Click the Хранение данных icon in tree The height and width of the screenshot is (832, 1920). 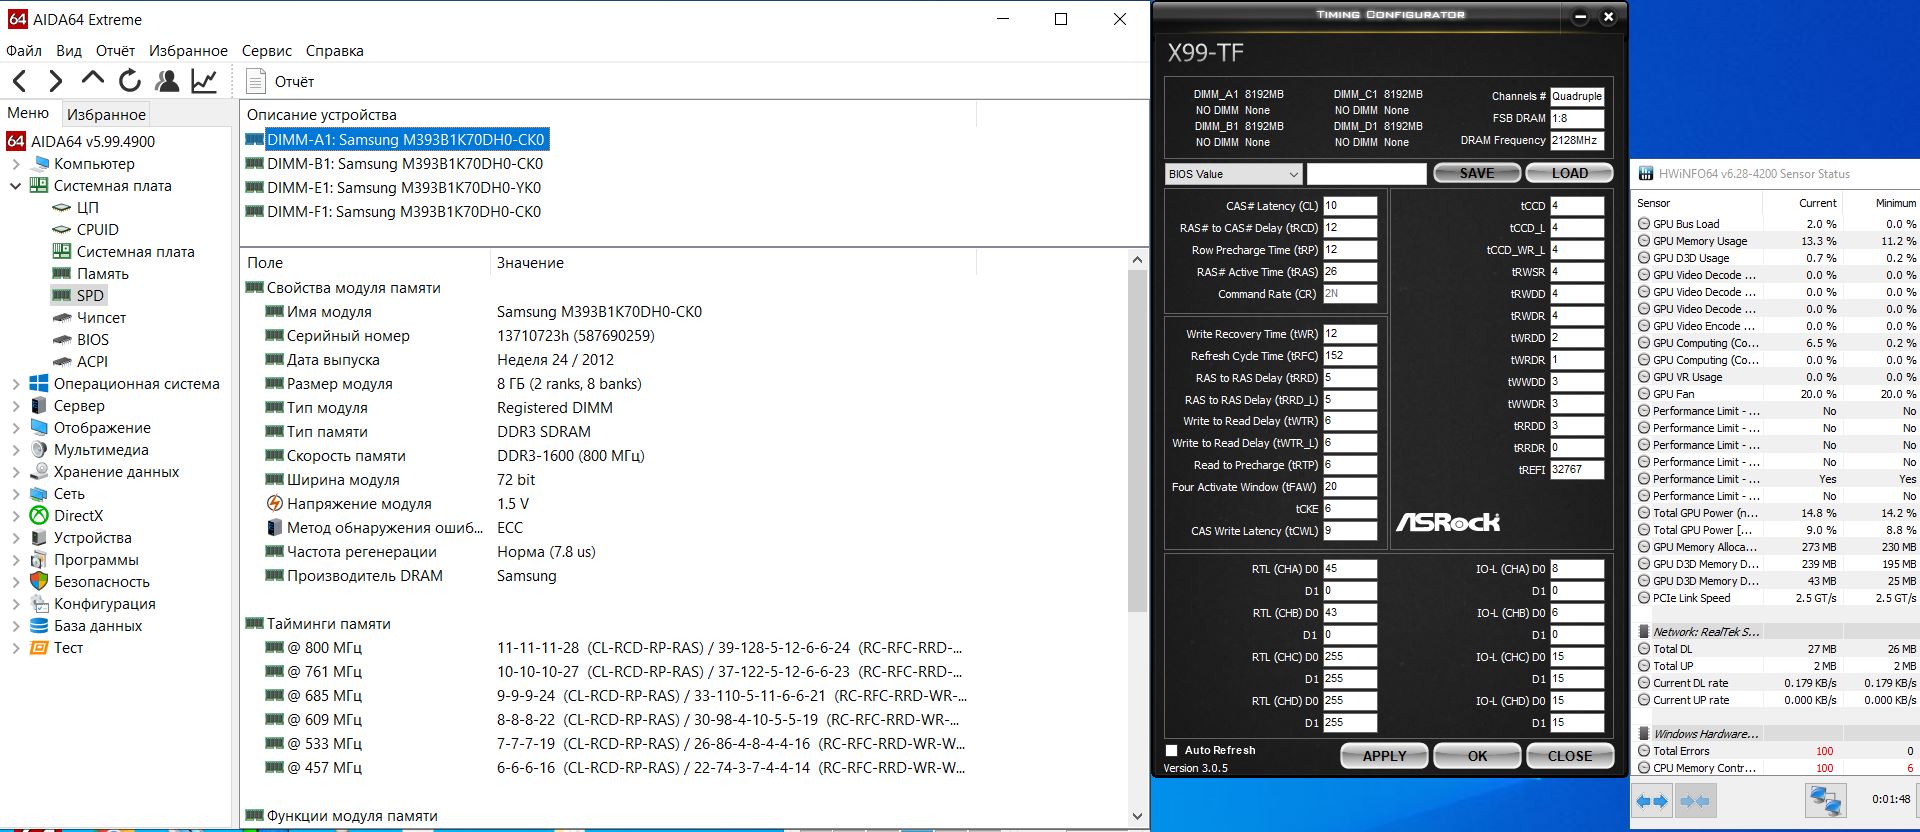(39, 471)
